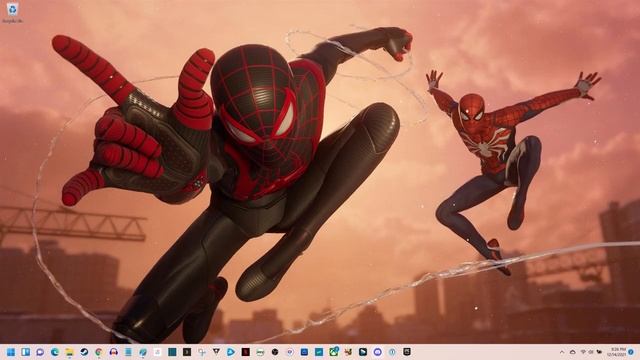The width and height of the screenshot is (640, 360).
Task: Open the clock and date flyout
Action: (x=616, y=352)
